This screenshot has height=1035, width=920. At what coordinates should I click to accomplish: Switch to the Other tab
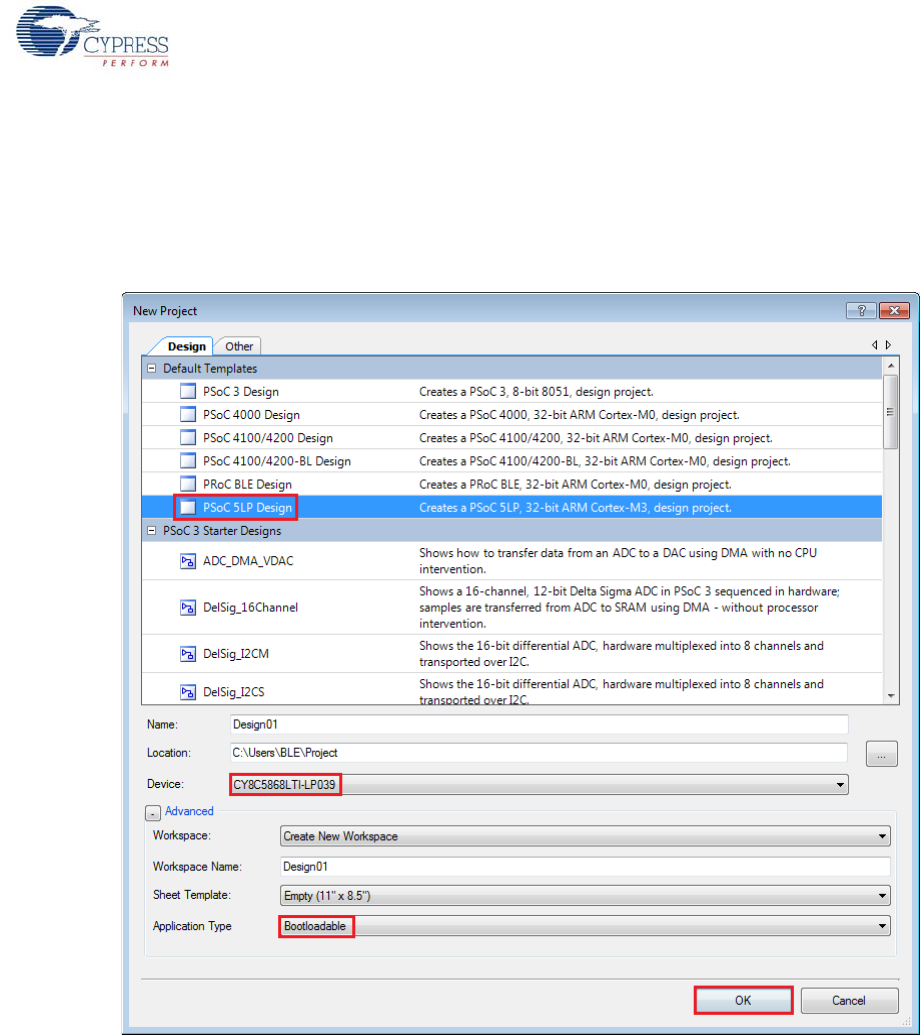[239, 347]
